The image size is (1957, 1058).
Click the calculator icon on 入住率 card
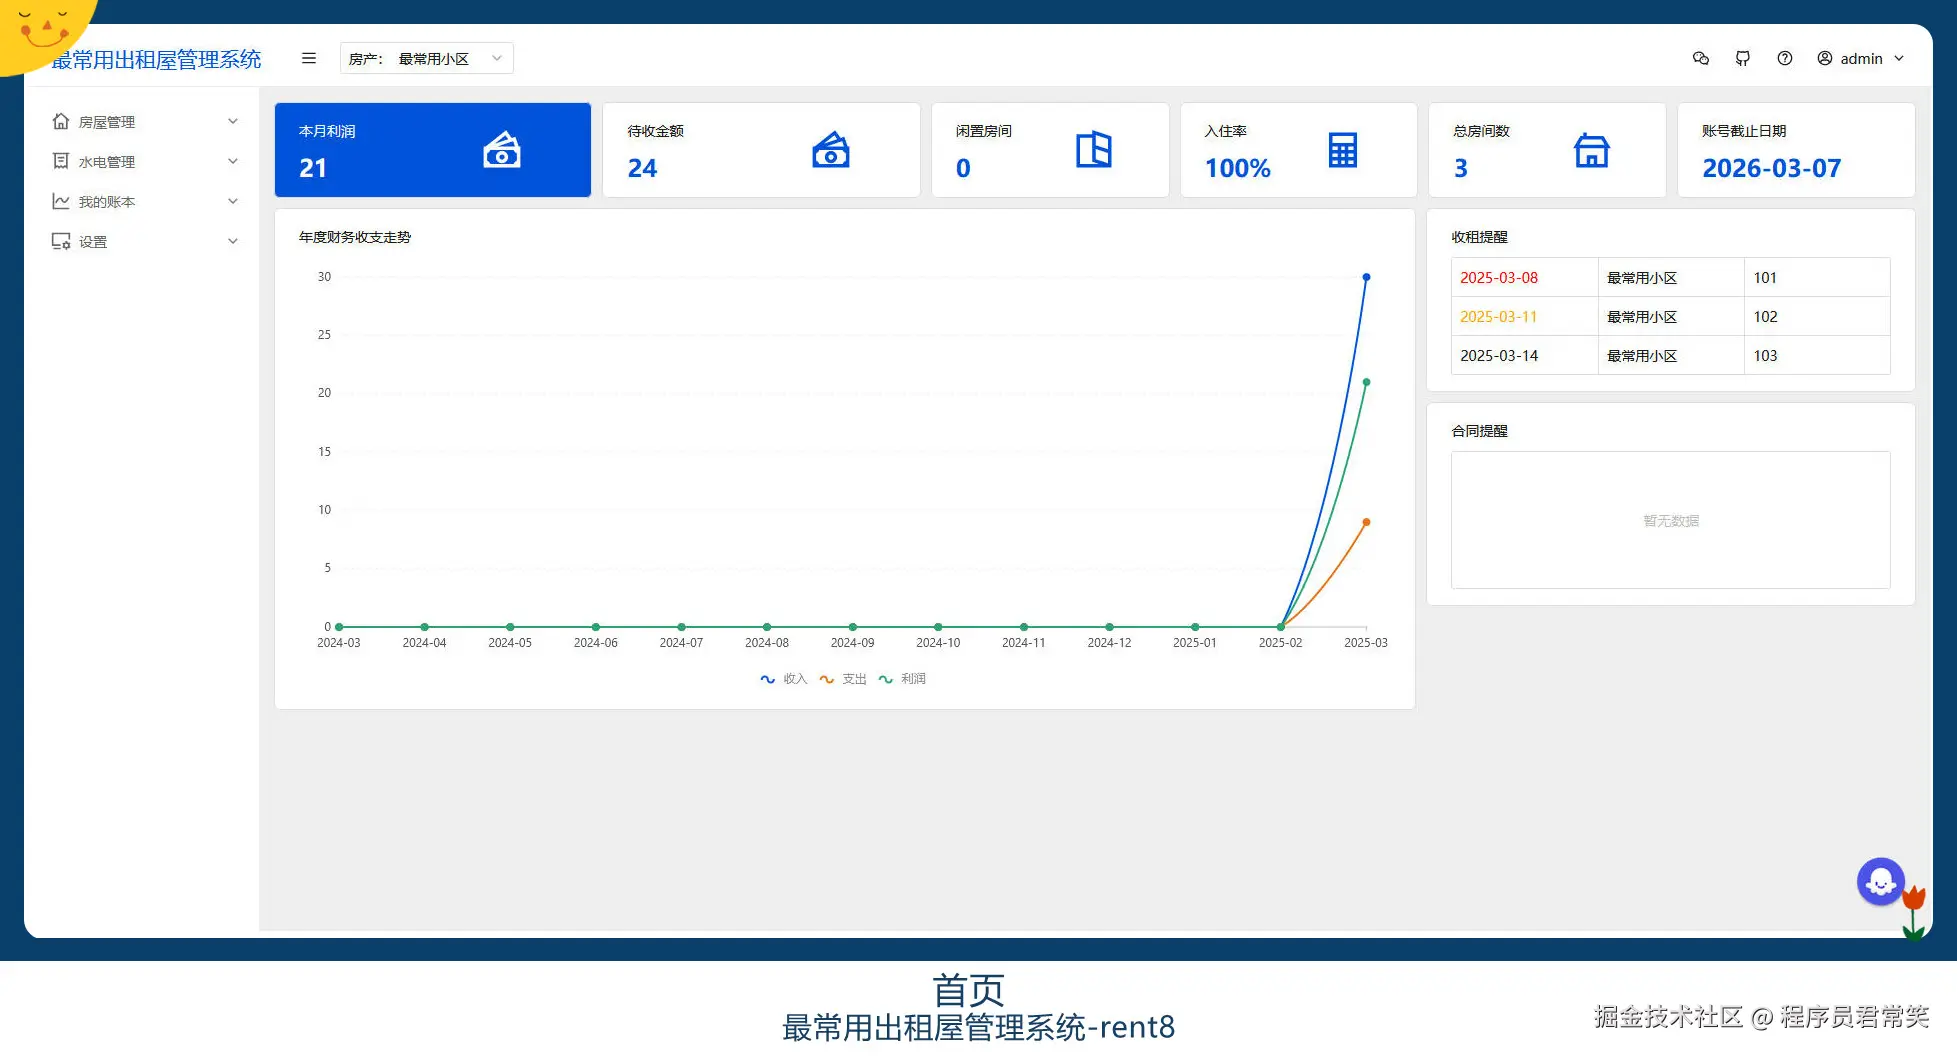click(x=1343, y=150)
